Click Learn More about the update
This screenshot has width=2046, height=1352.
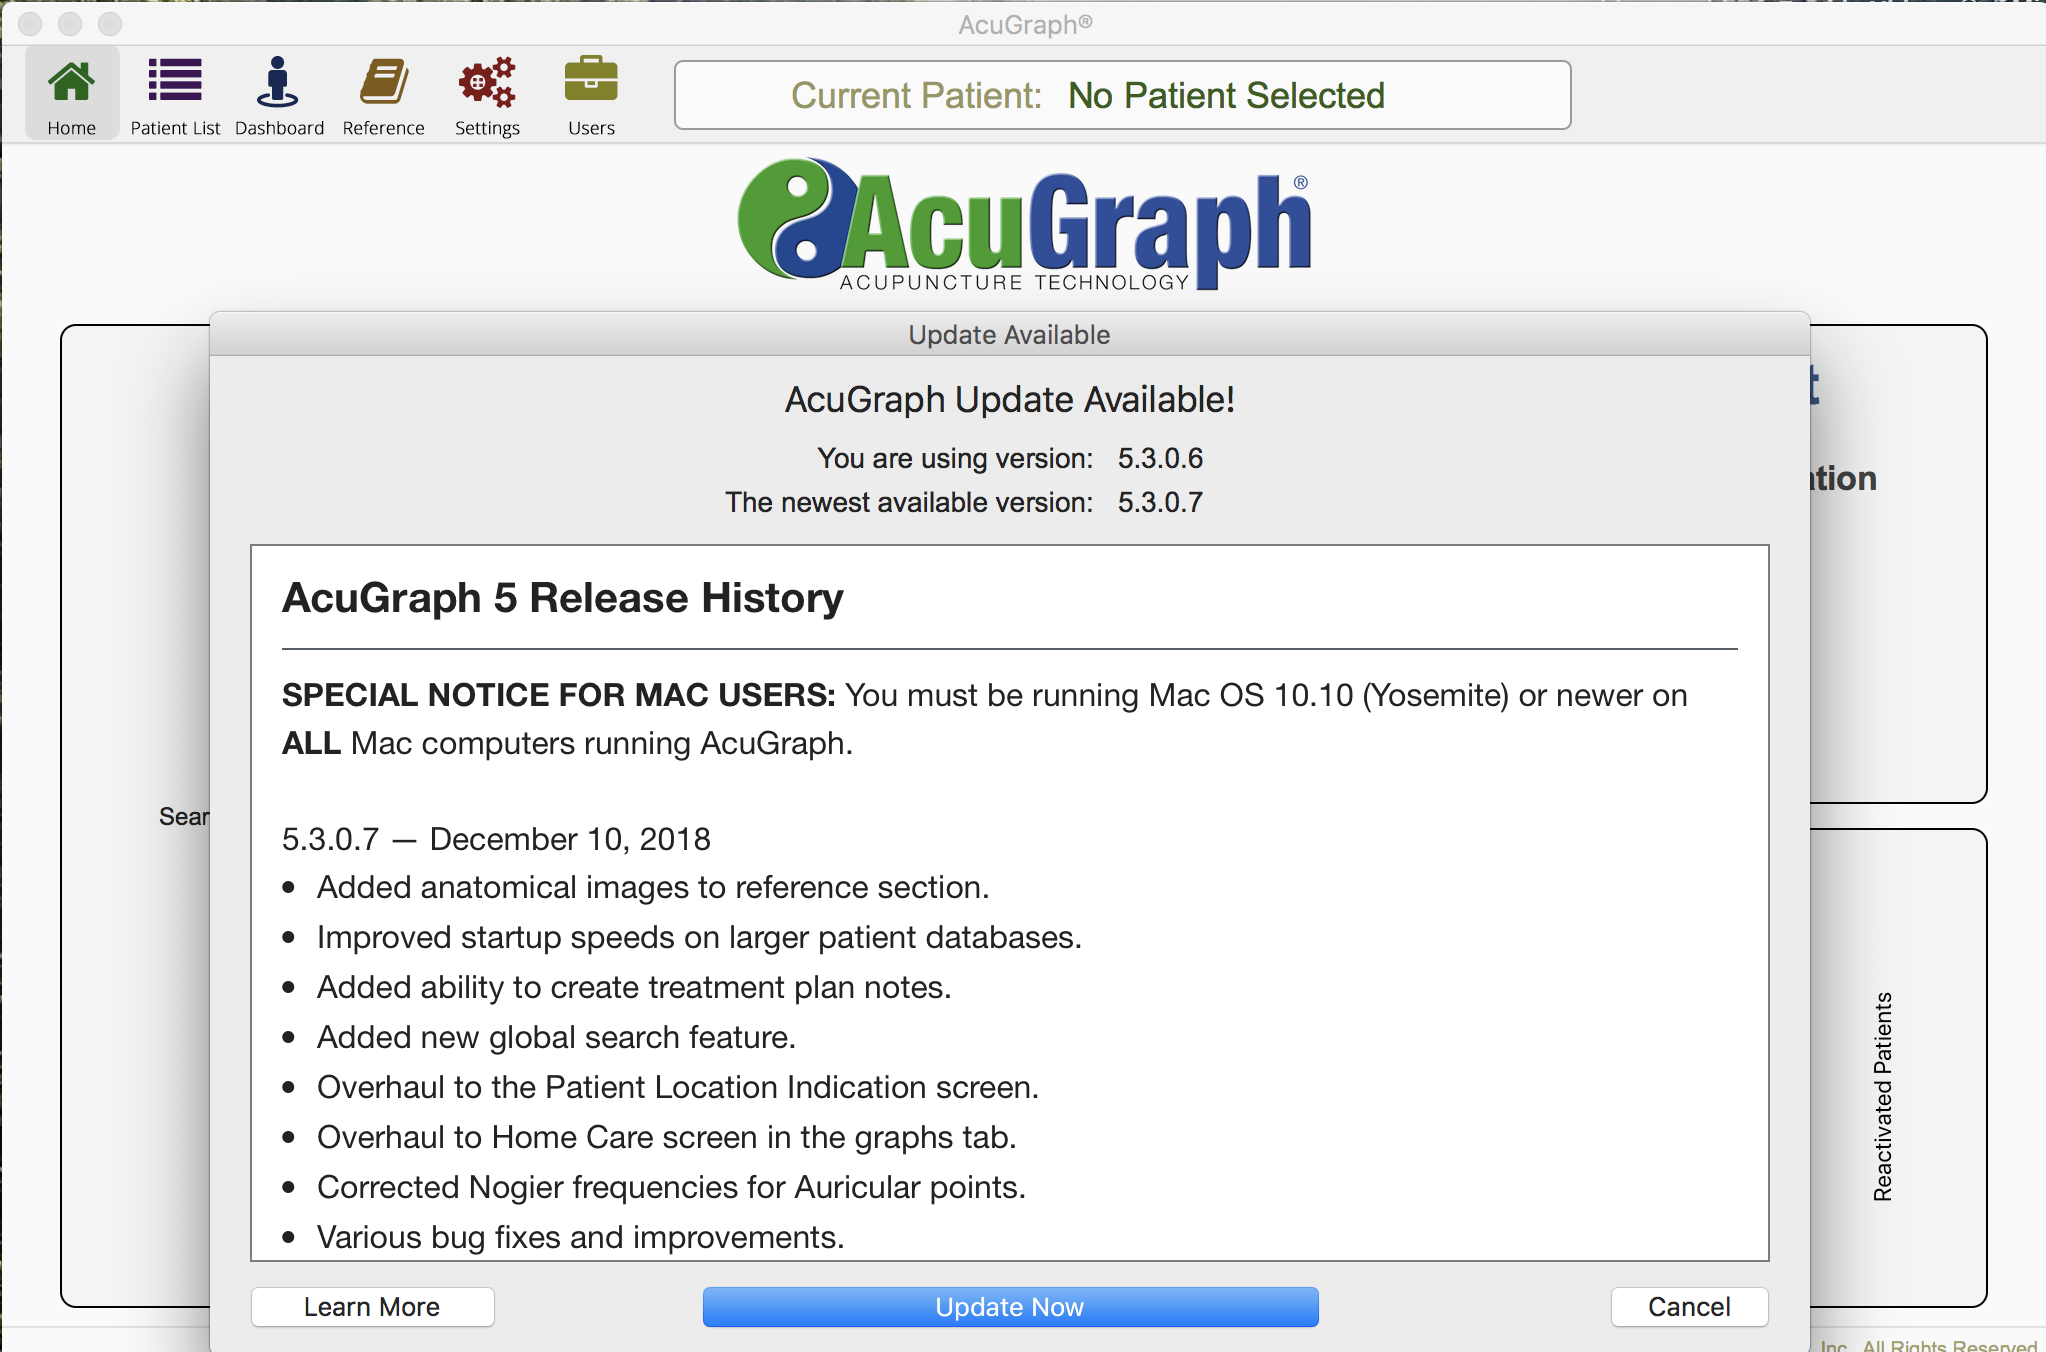tap(372, 1306)
